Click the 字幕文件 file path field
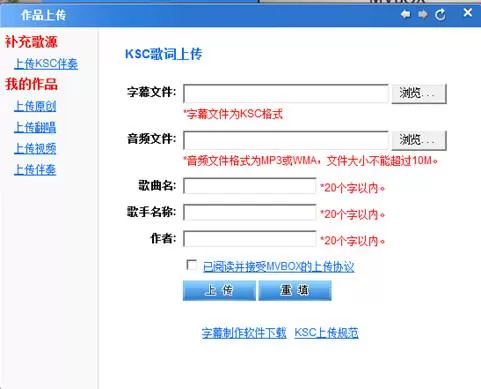This screenshot has width=481, height=389. pos(286,93)
